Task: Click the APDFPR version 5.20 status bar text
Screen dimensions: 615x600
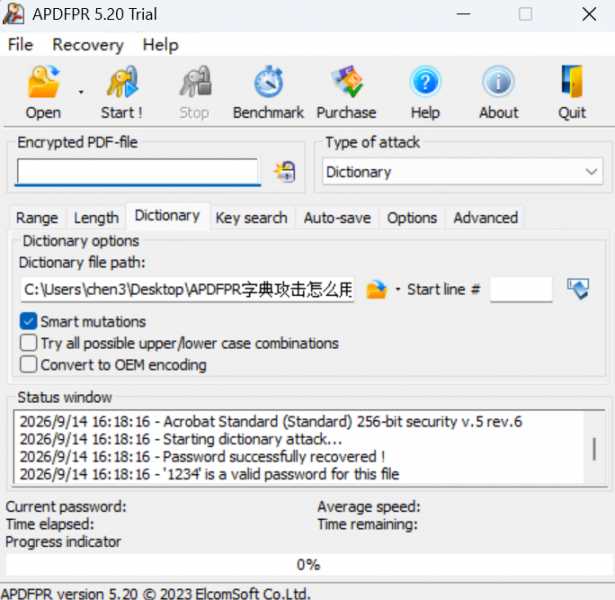Action: pyautogui.click(x=156, y=593)
